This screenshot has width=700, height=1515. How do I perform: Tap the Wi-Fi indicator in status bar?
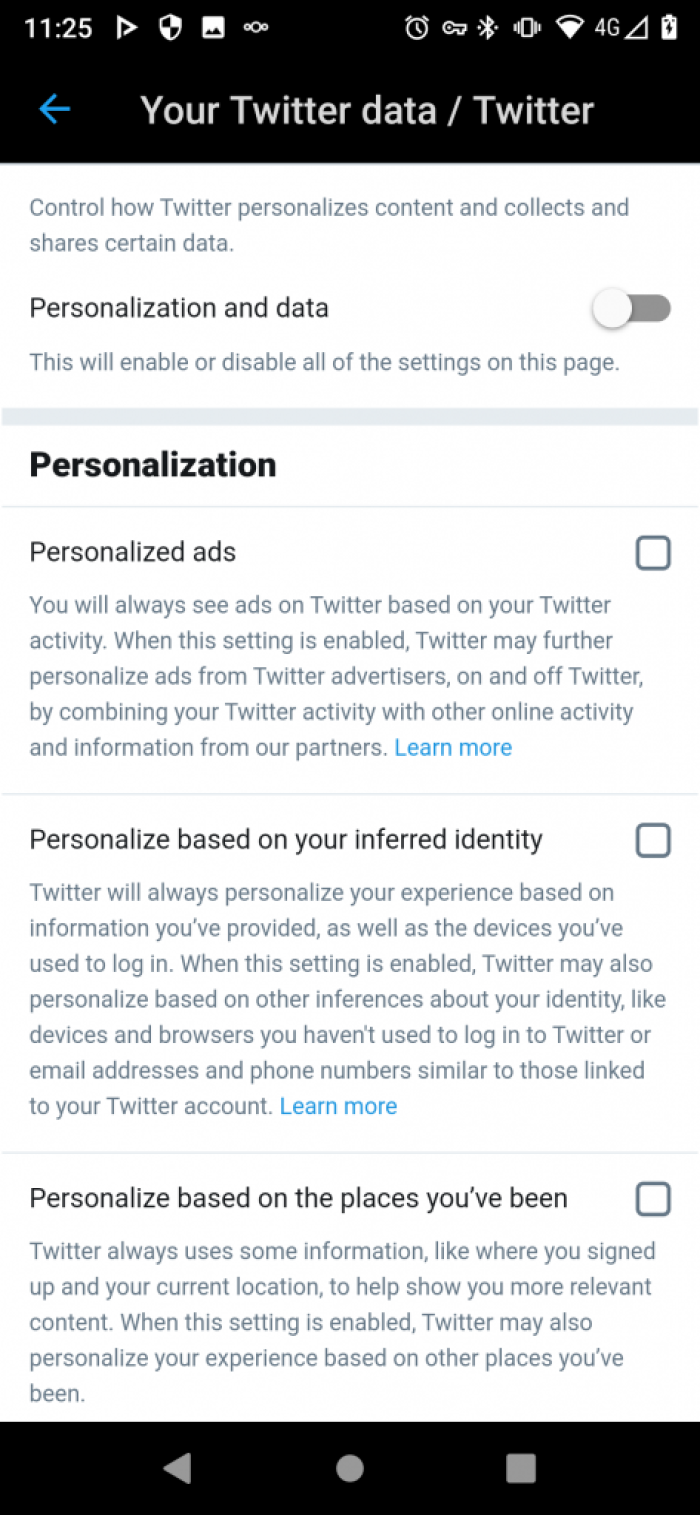coord(569,29)
